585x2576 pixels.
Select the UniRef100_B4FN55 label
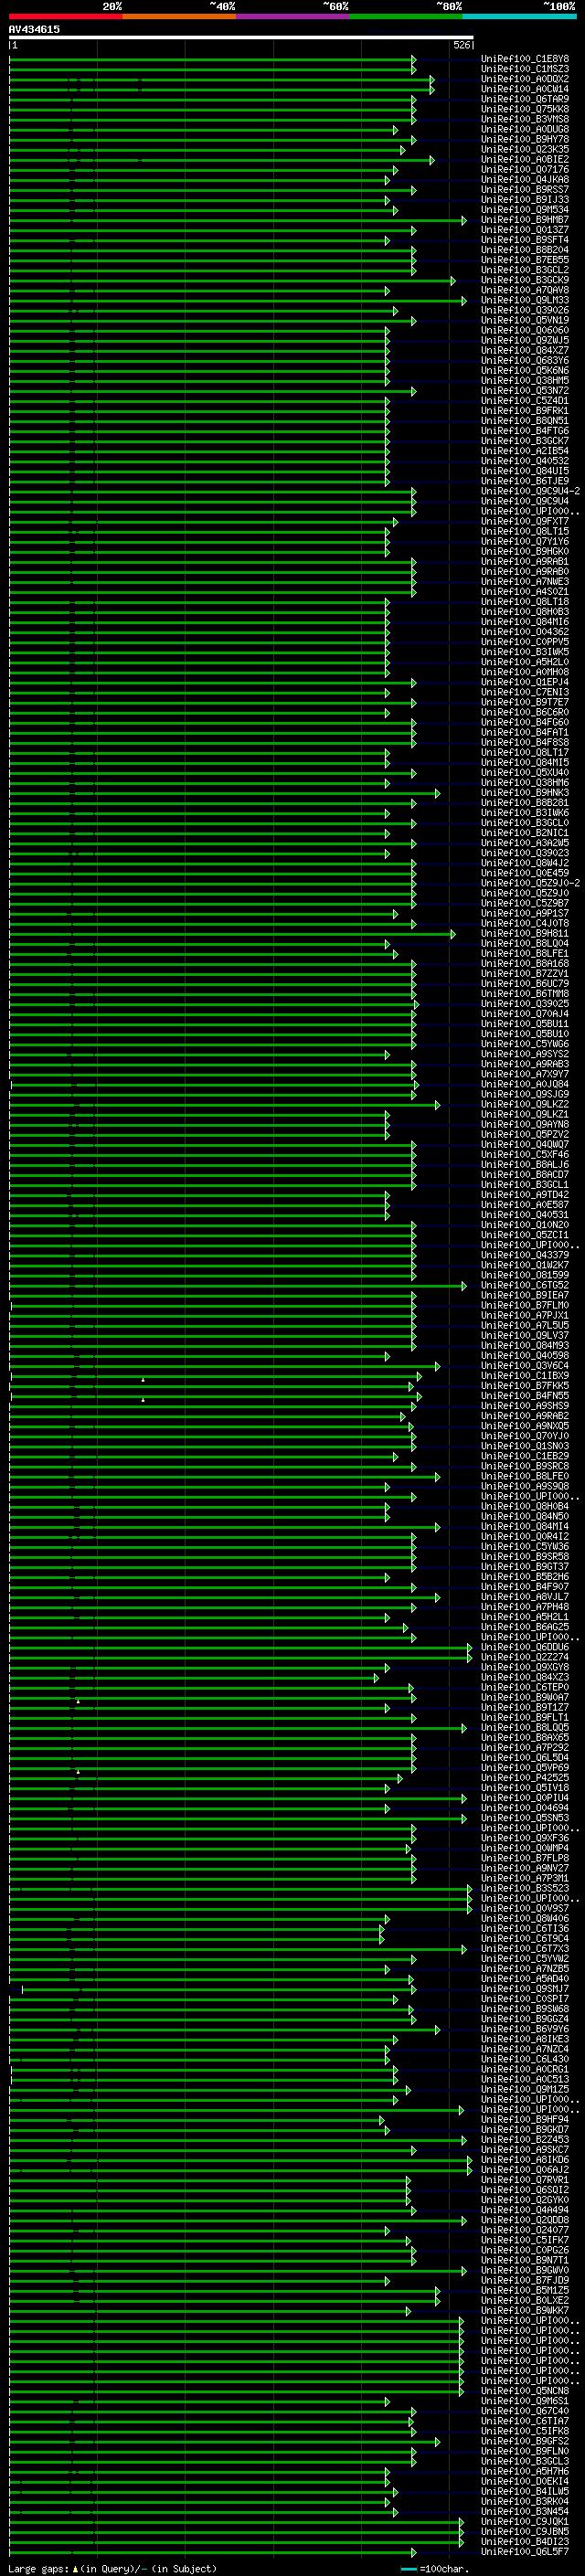[x=525, y=1396]
